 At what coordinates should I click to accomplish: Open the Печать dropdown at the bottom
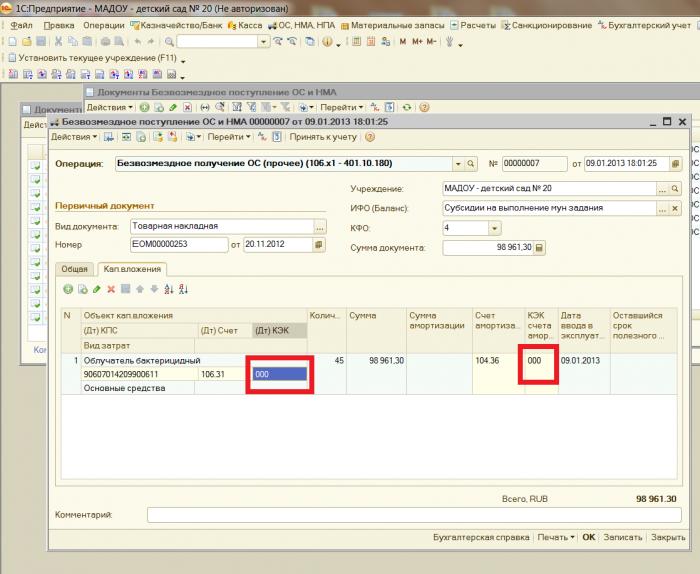555,537
